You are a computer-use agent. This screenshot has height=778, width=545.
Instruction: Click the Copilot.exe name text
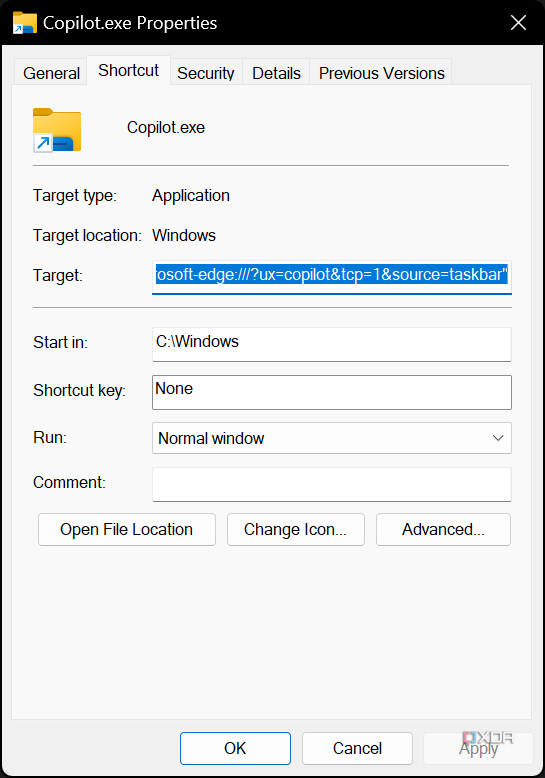click(166, 128)
